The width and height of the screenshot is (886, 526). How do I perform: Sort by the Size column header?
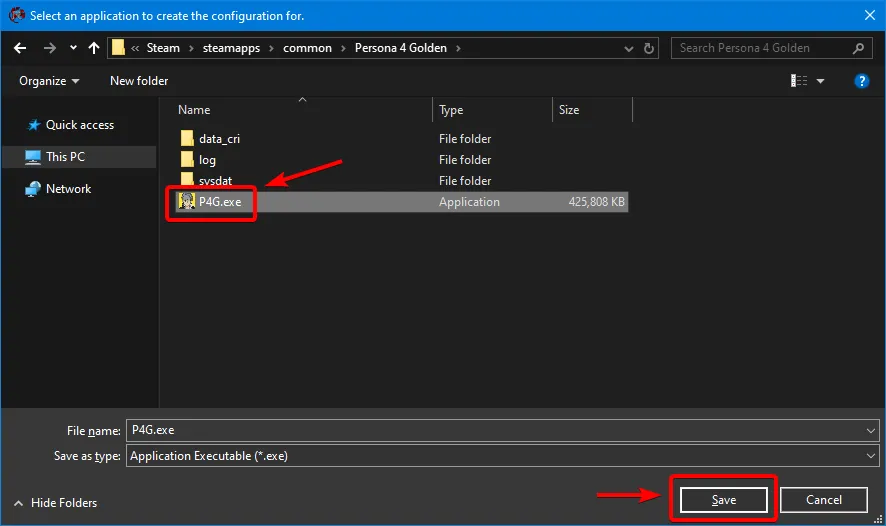(x=592, y=110)
